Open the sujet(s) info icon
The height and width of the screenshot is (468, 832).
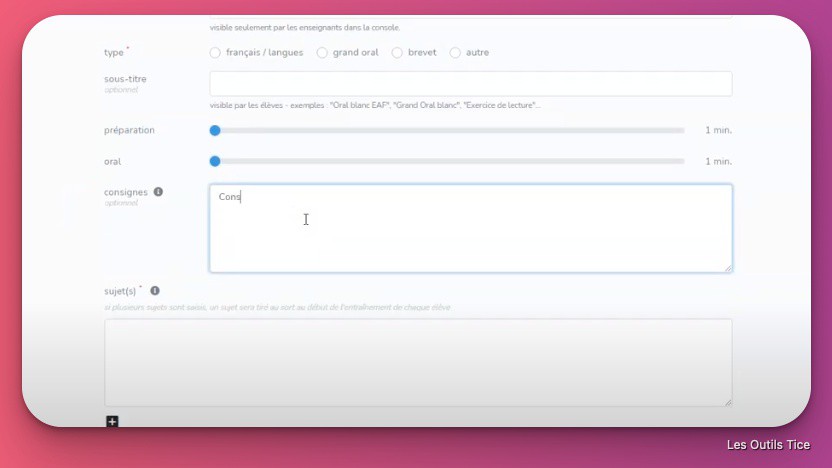155,291
